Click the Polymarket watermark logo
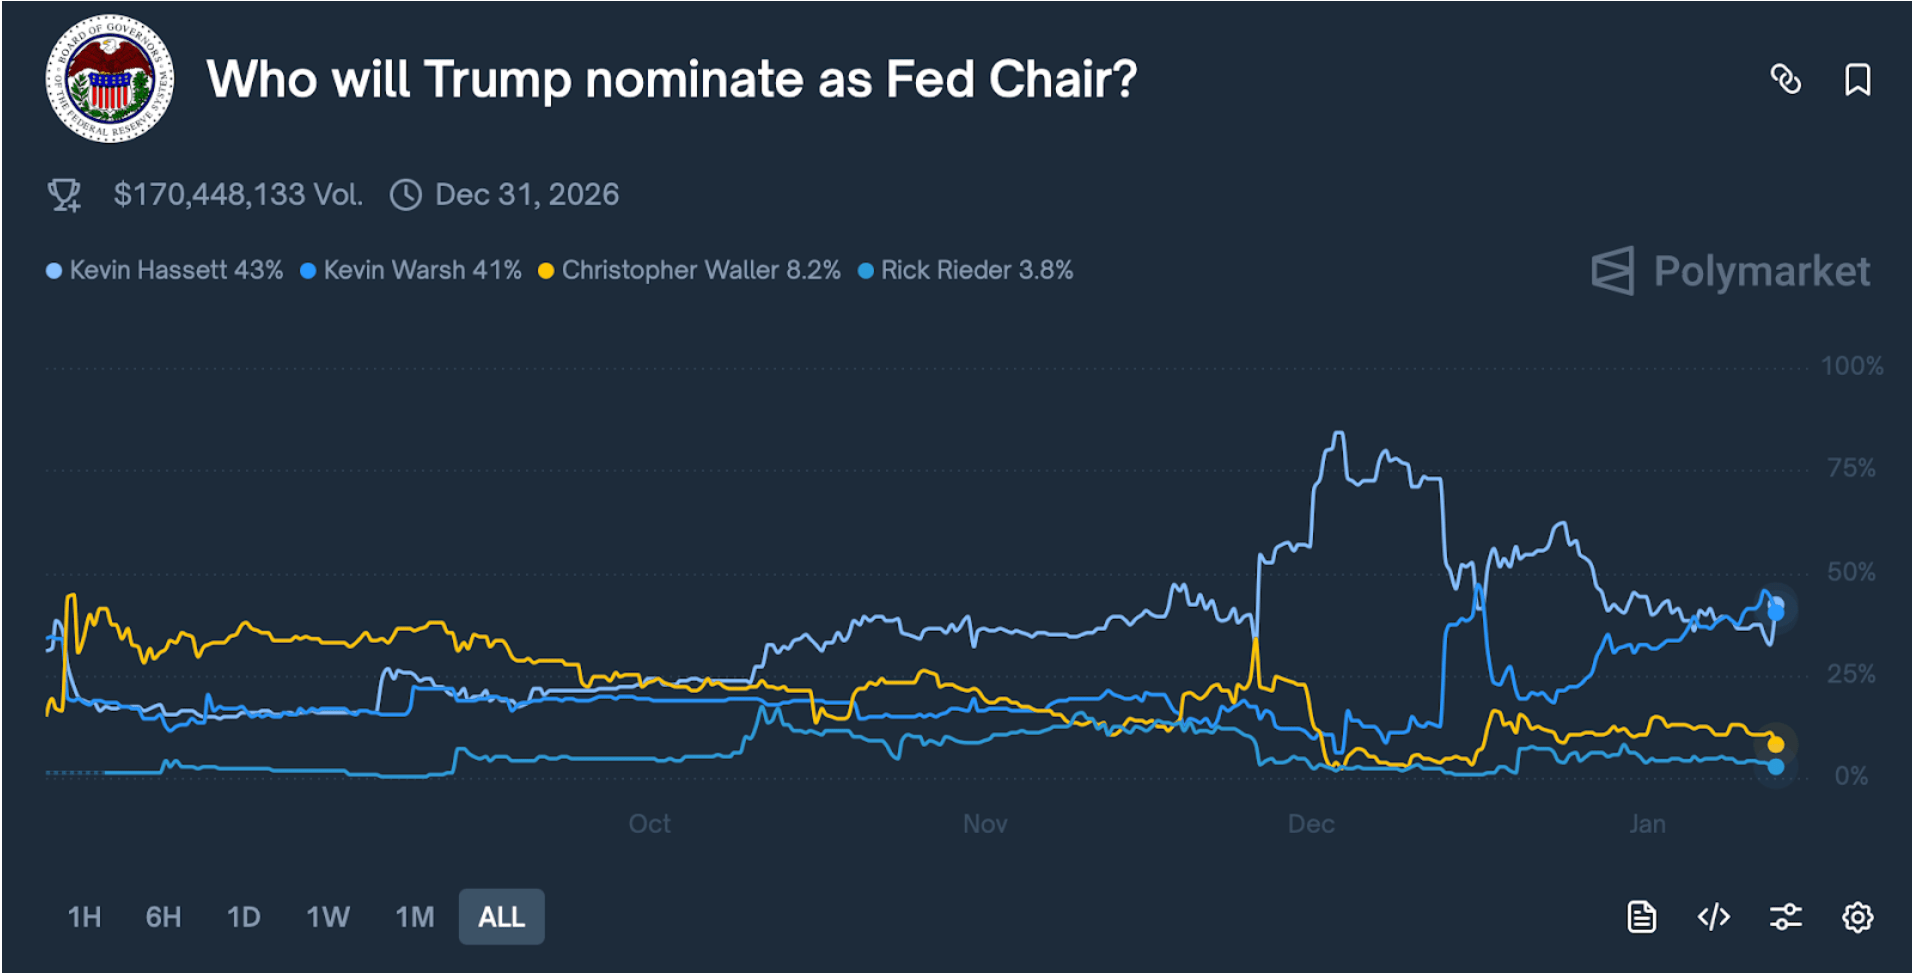 click(x=1730, y=271)
